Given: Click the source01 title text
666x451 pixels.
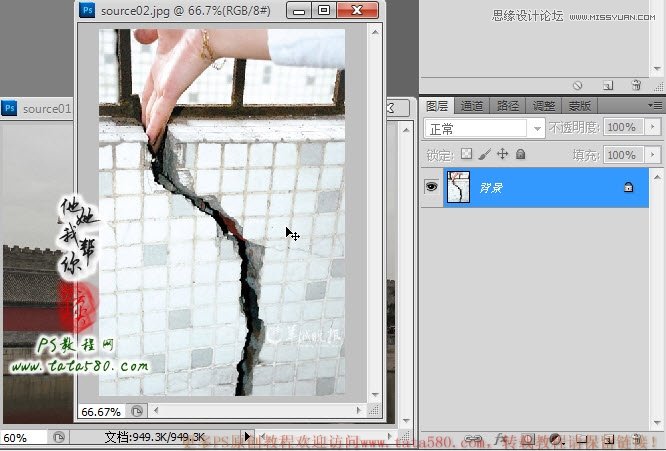Looking at the screenshot, I should click(x=47, y=109).
